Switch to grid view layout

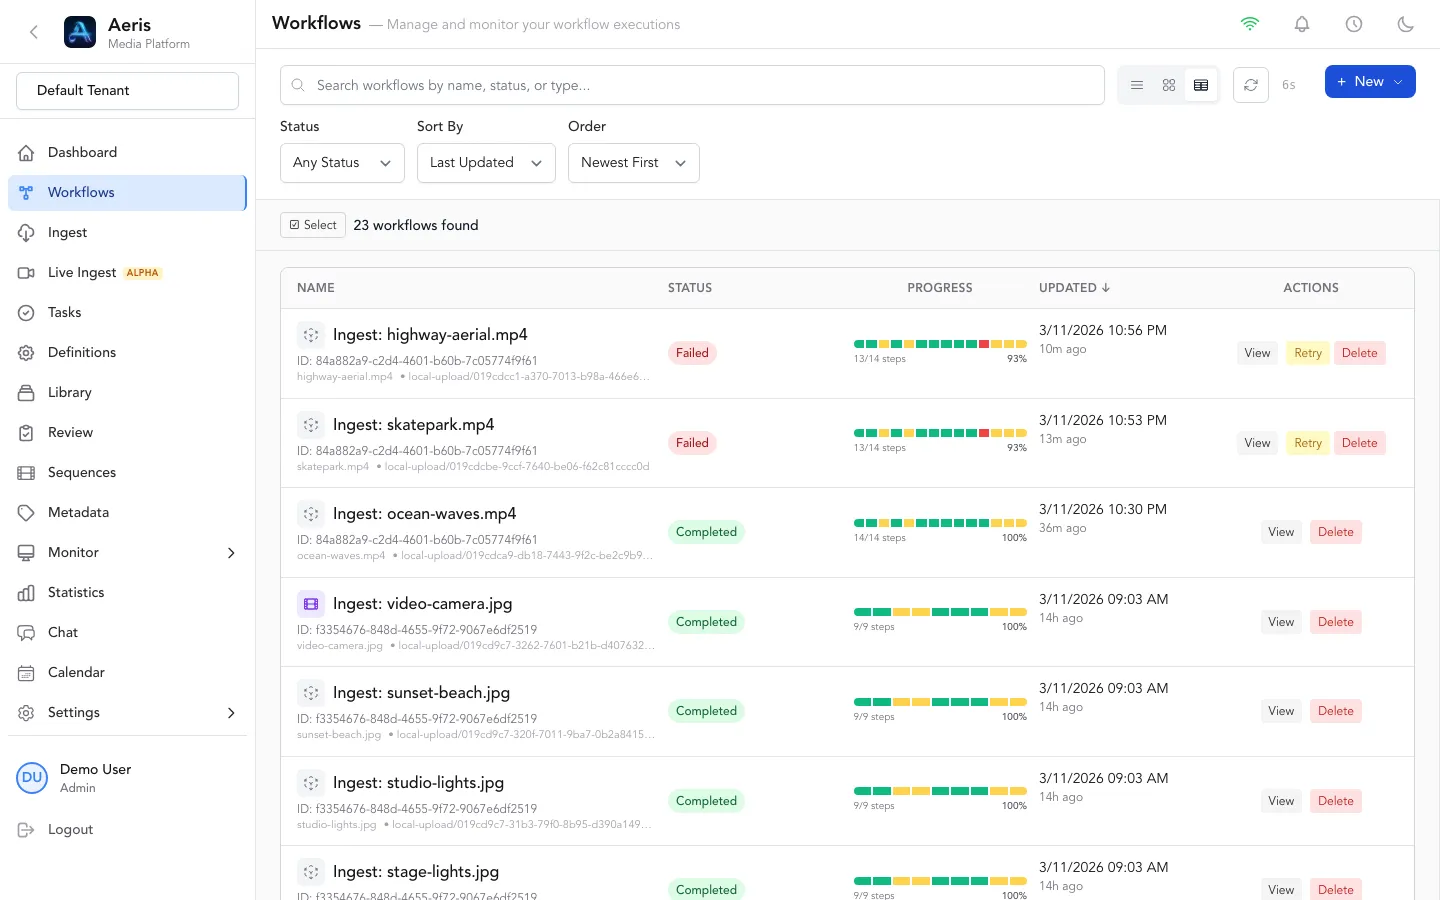tap(1169, 86)
